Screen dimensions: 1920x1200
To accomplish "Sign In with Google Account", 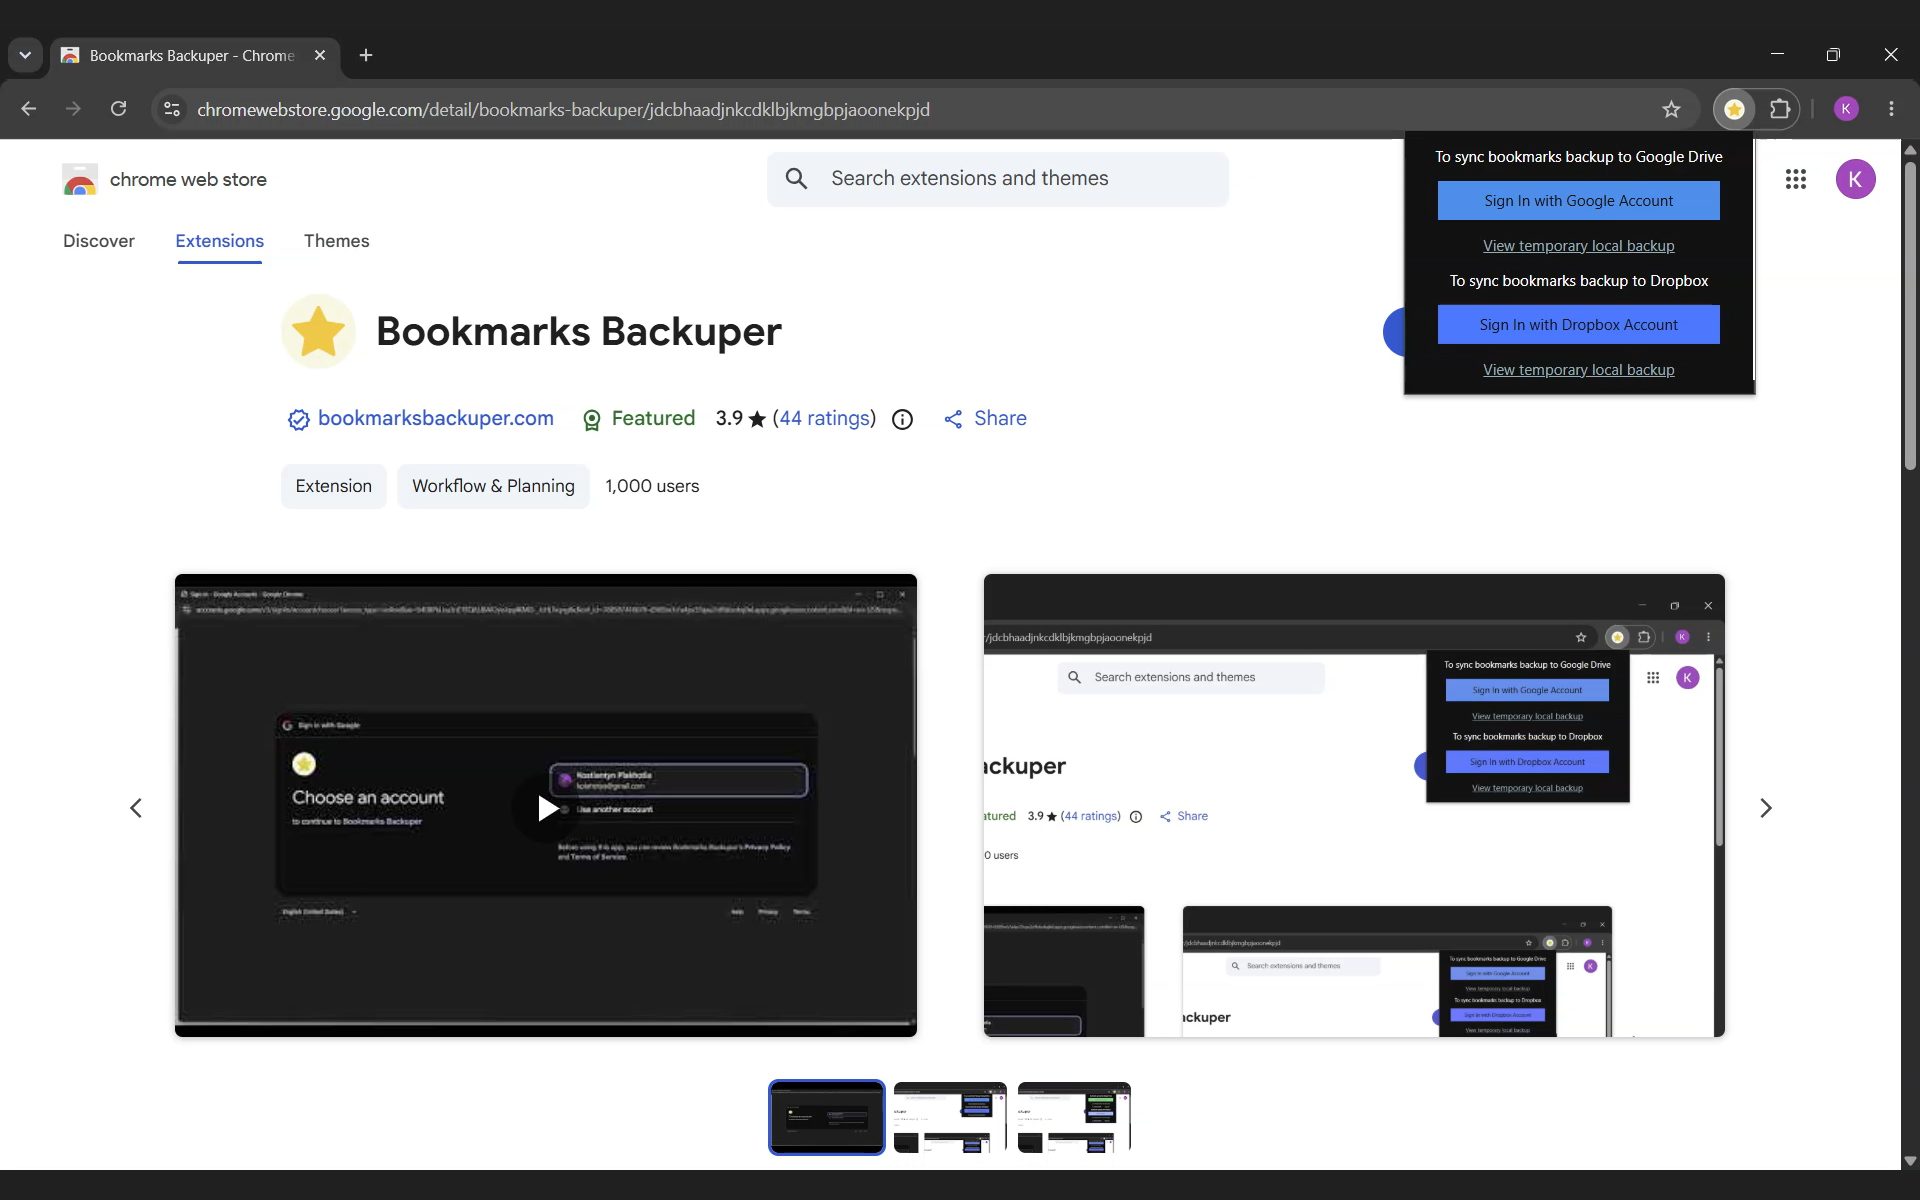I will (1578, 200).
